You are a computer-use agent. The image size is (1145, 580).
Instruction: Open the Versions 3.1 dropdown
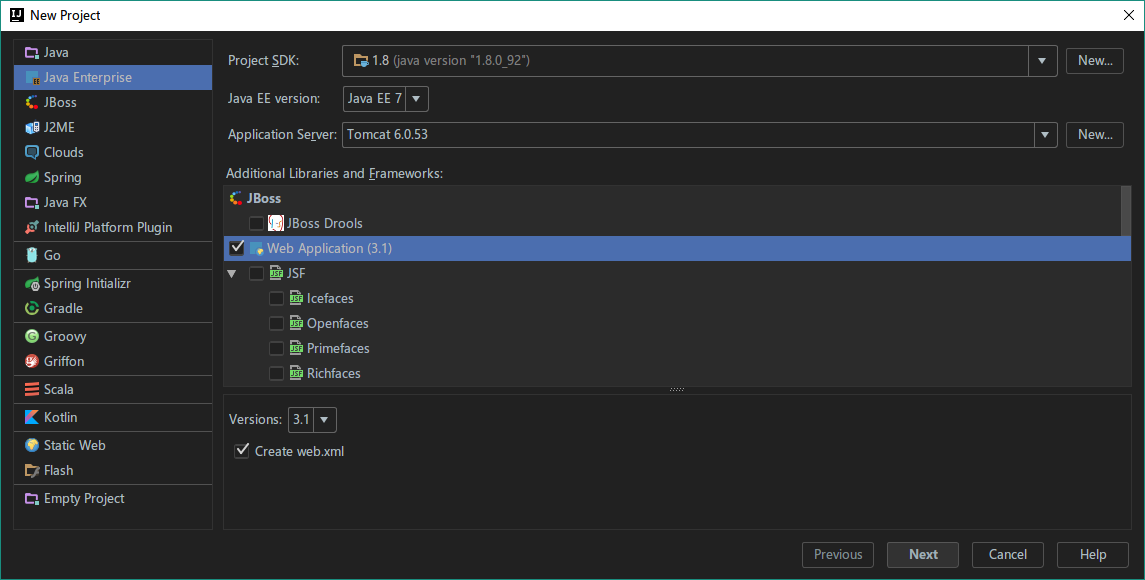[x=324, y=419]
